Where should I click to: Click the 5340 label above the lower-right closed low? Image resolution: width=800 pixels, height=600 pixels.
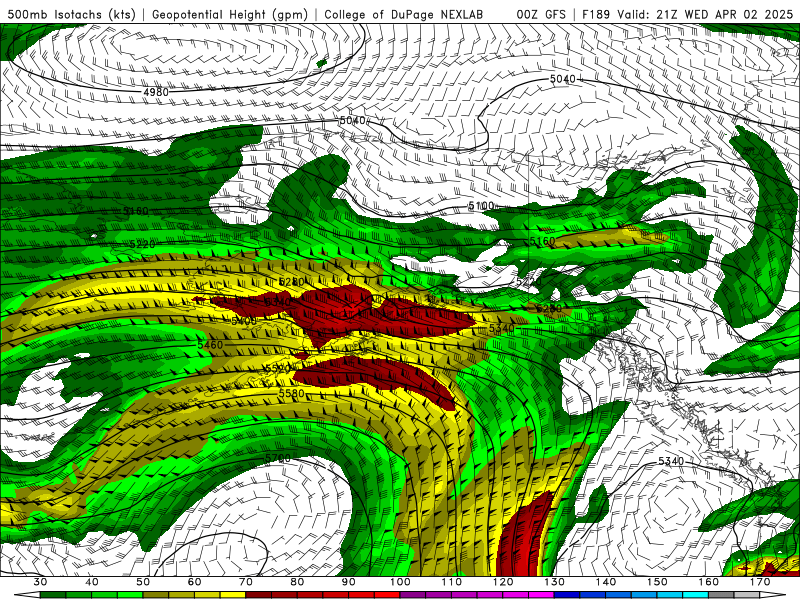coord(670,461)
